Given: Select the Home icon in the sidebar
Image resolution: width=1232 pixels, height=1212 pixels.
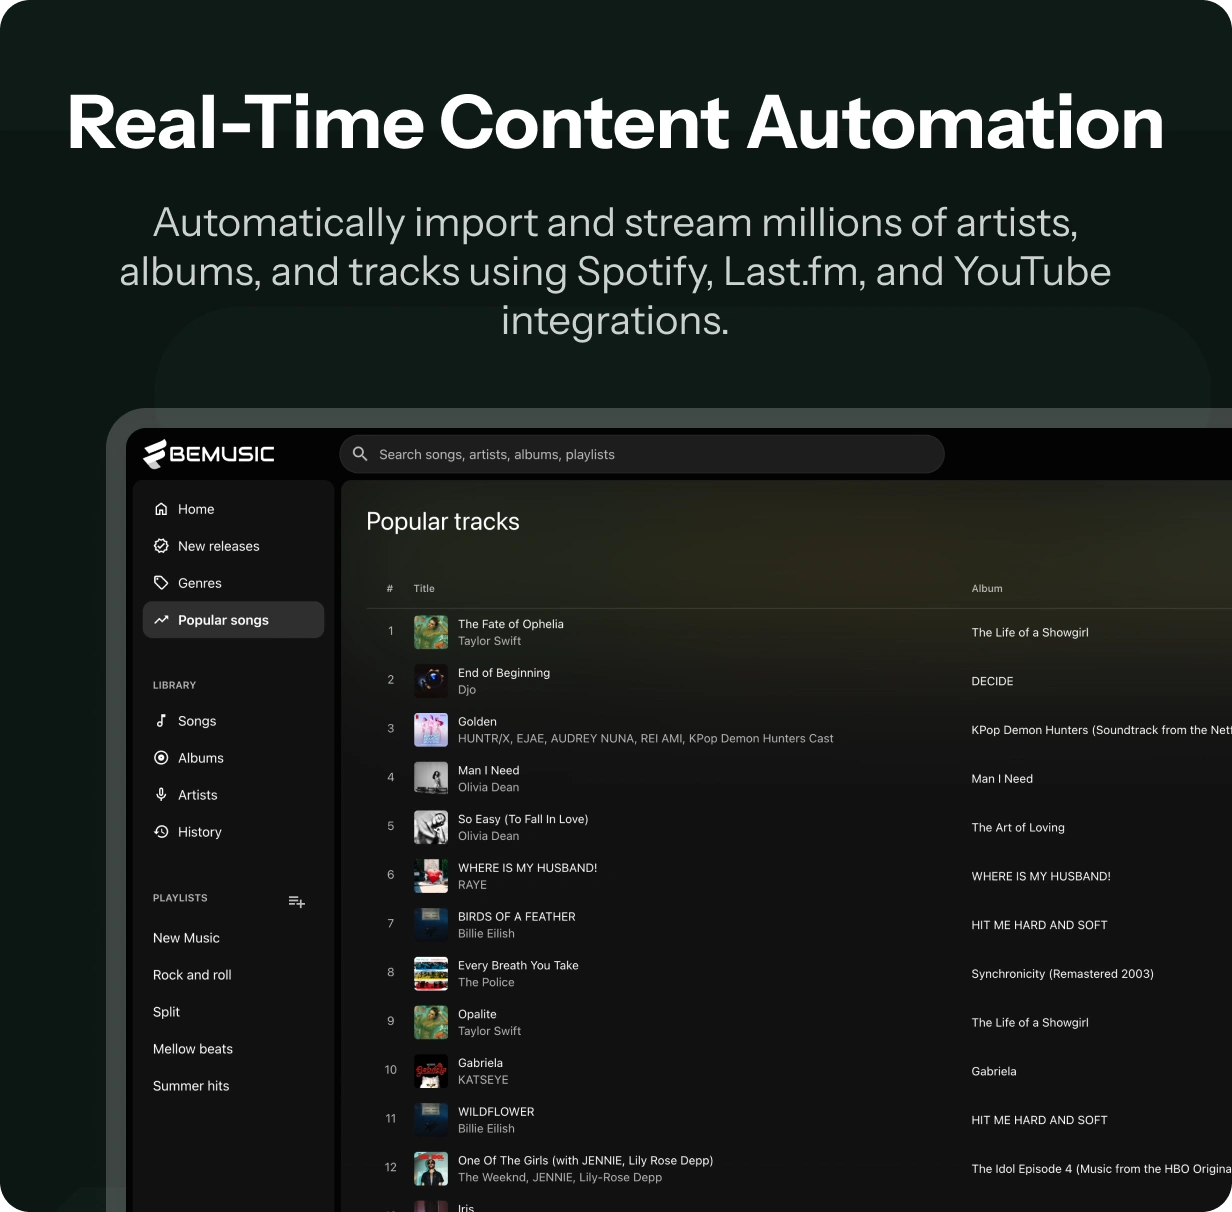Looking at the screenshot, I should pyautogui.click(x=161, y=509).
